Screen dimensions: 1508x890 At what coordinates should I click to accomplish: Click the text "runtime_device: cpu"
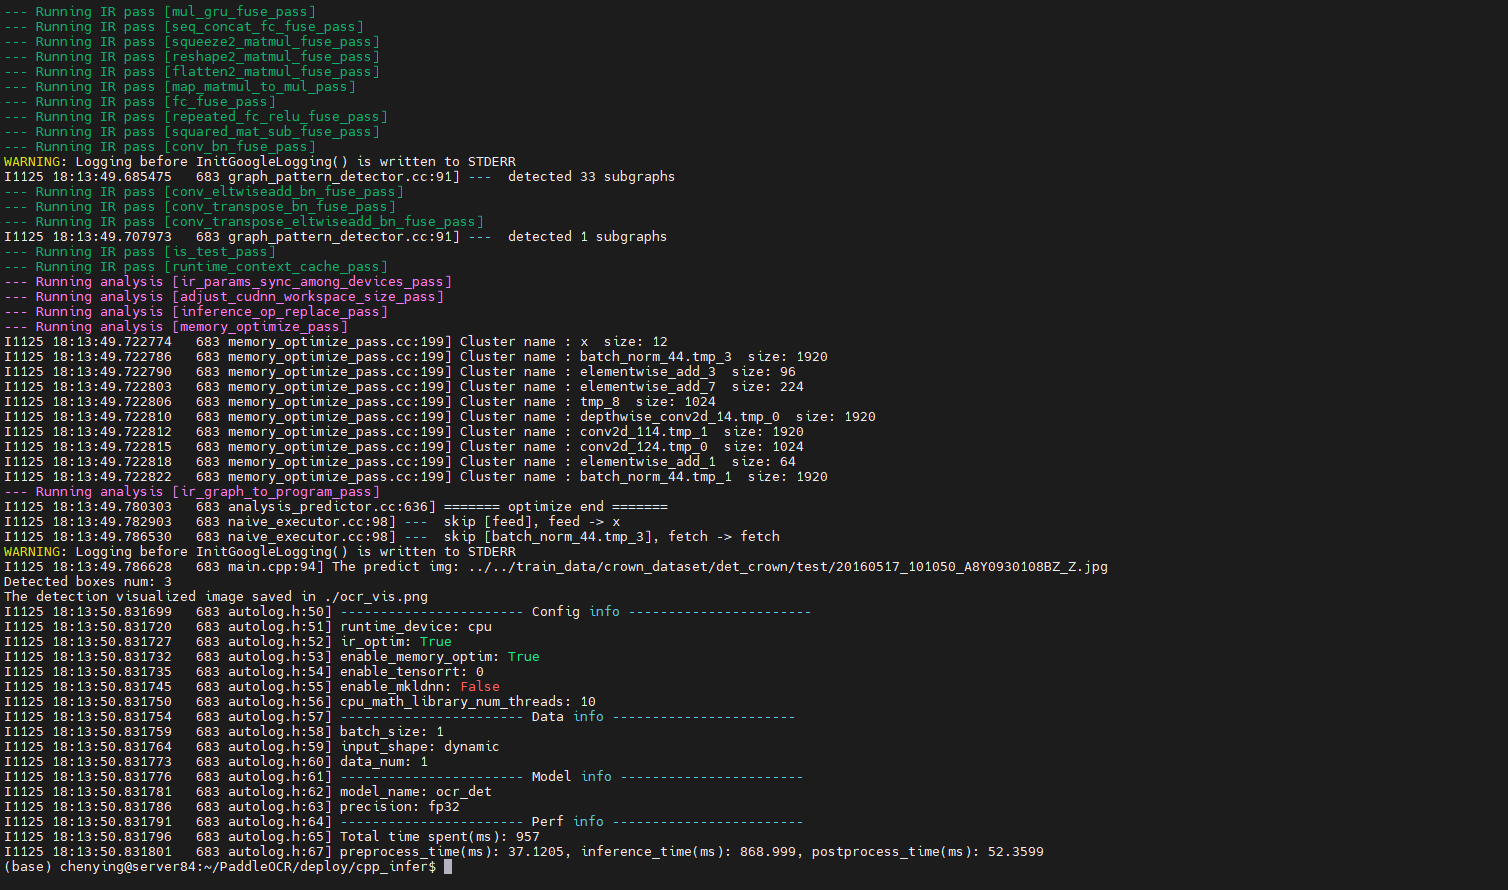(416, 627)
